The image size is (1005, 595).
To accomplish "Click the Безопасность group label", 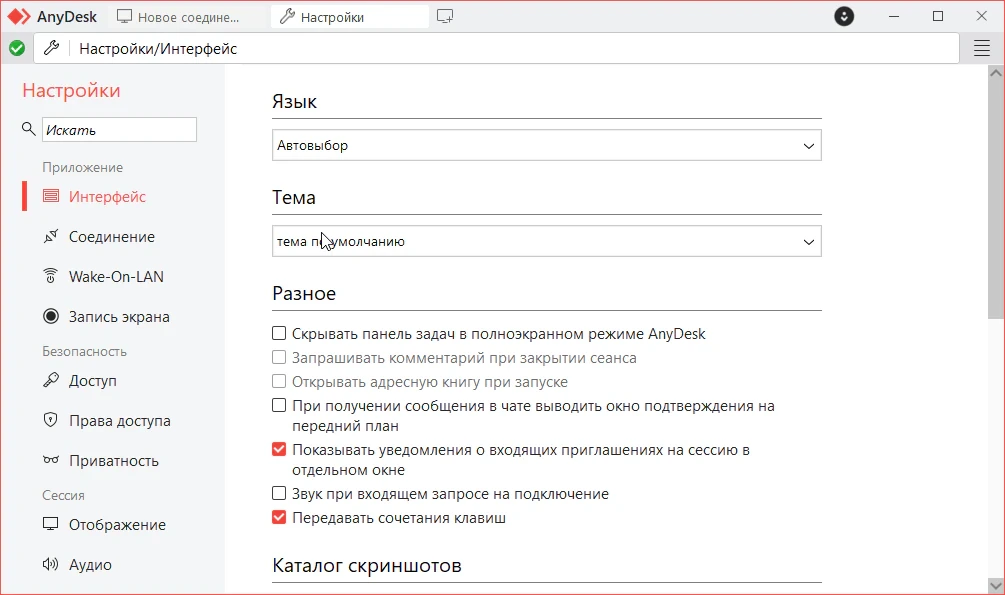I will [85, 351].
